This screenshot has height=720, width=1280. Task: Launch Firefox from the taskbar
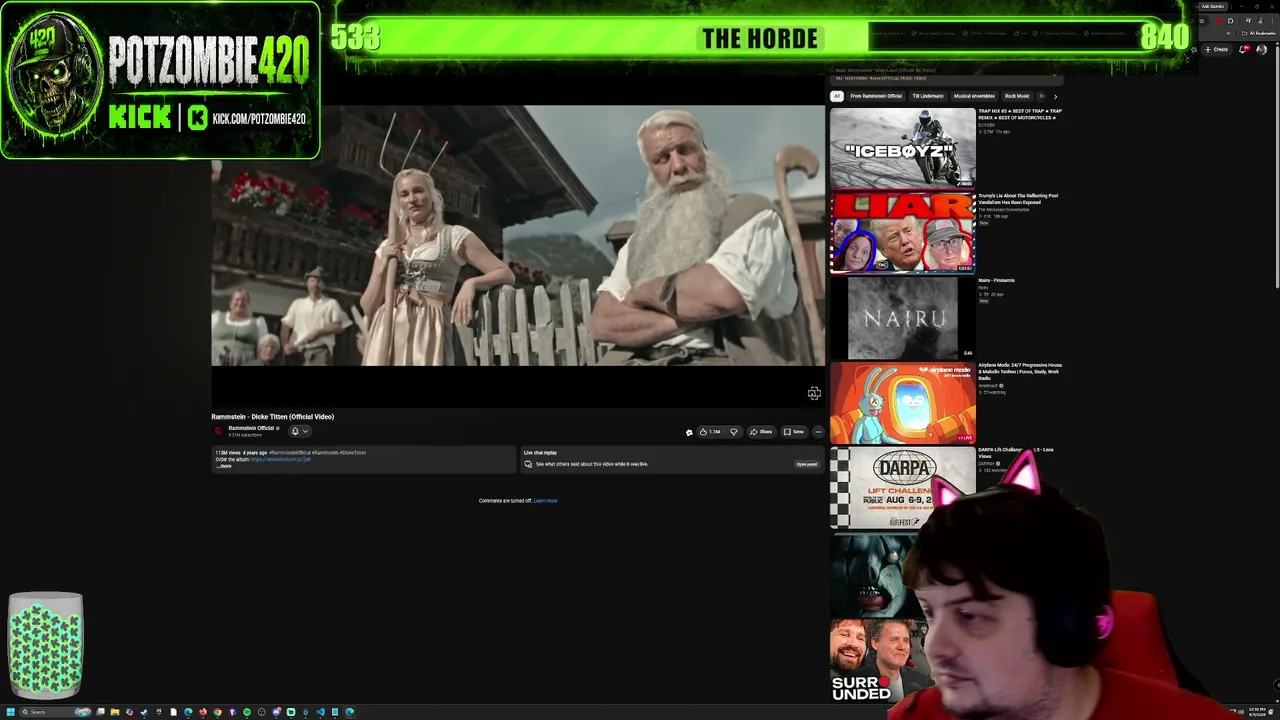click(x=203, y=712)
